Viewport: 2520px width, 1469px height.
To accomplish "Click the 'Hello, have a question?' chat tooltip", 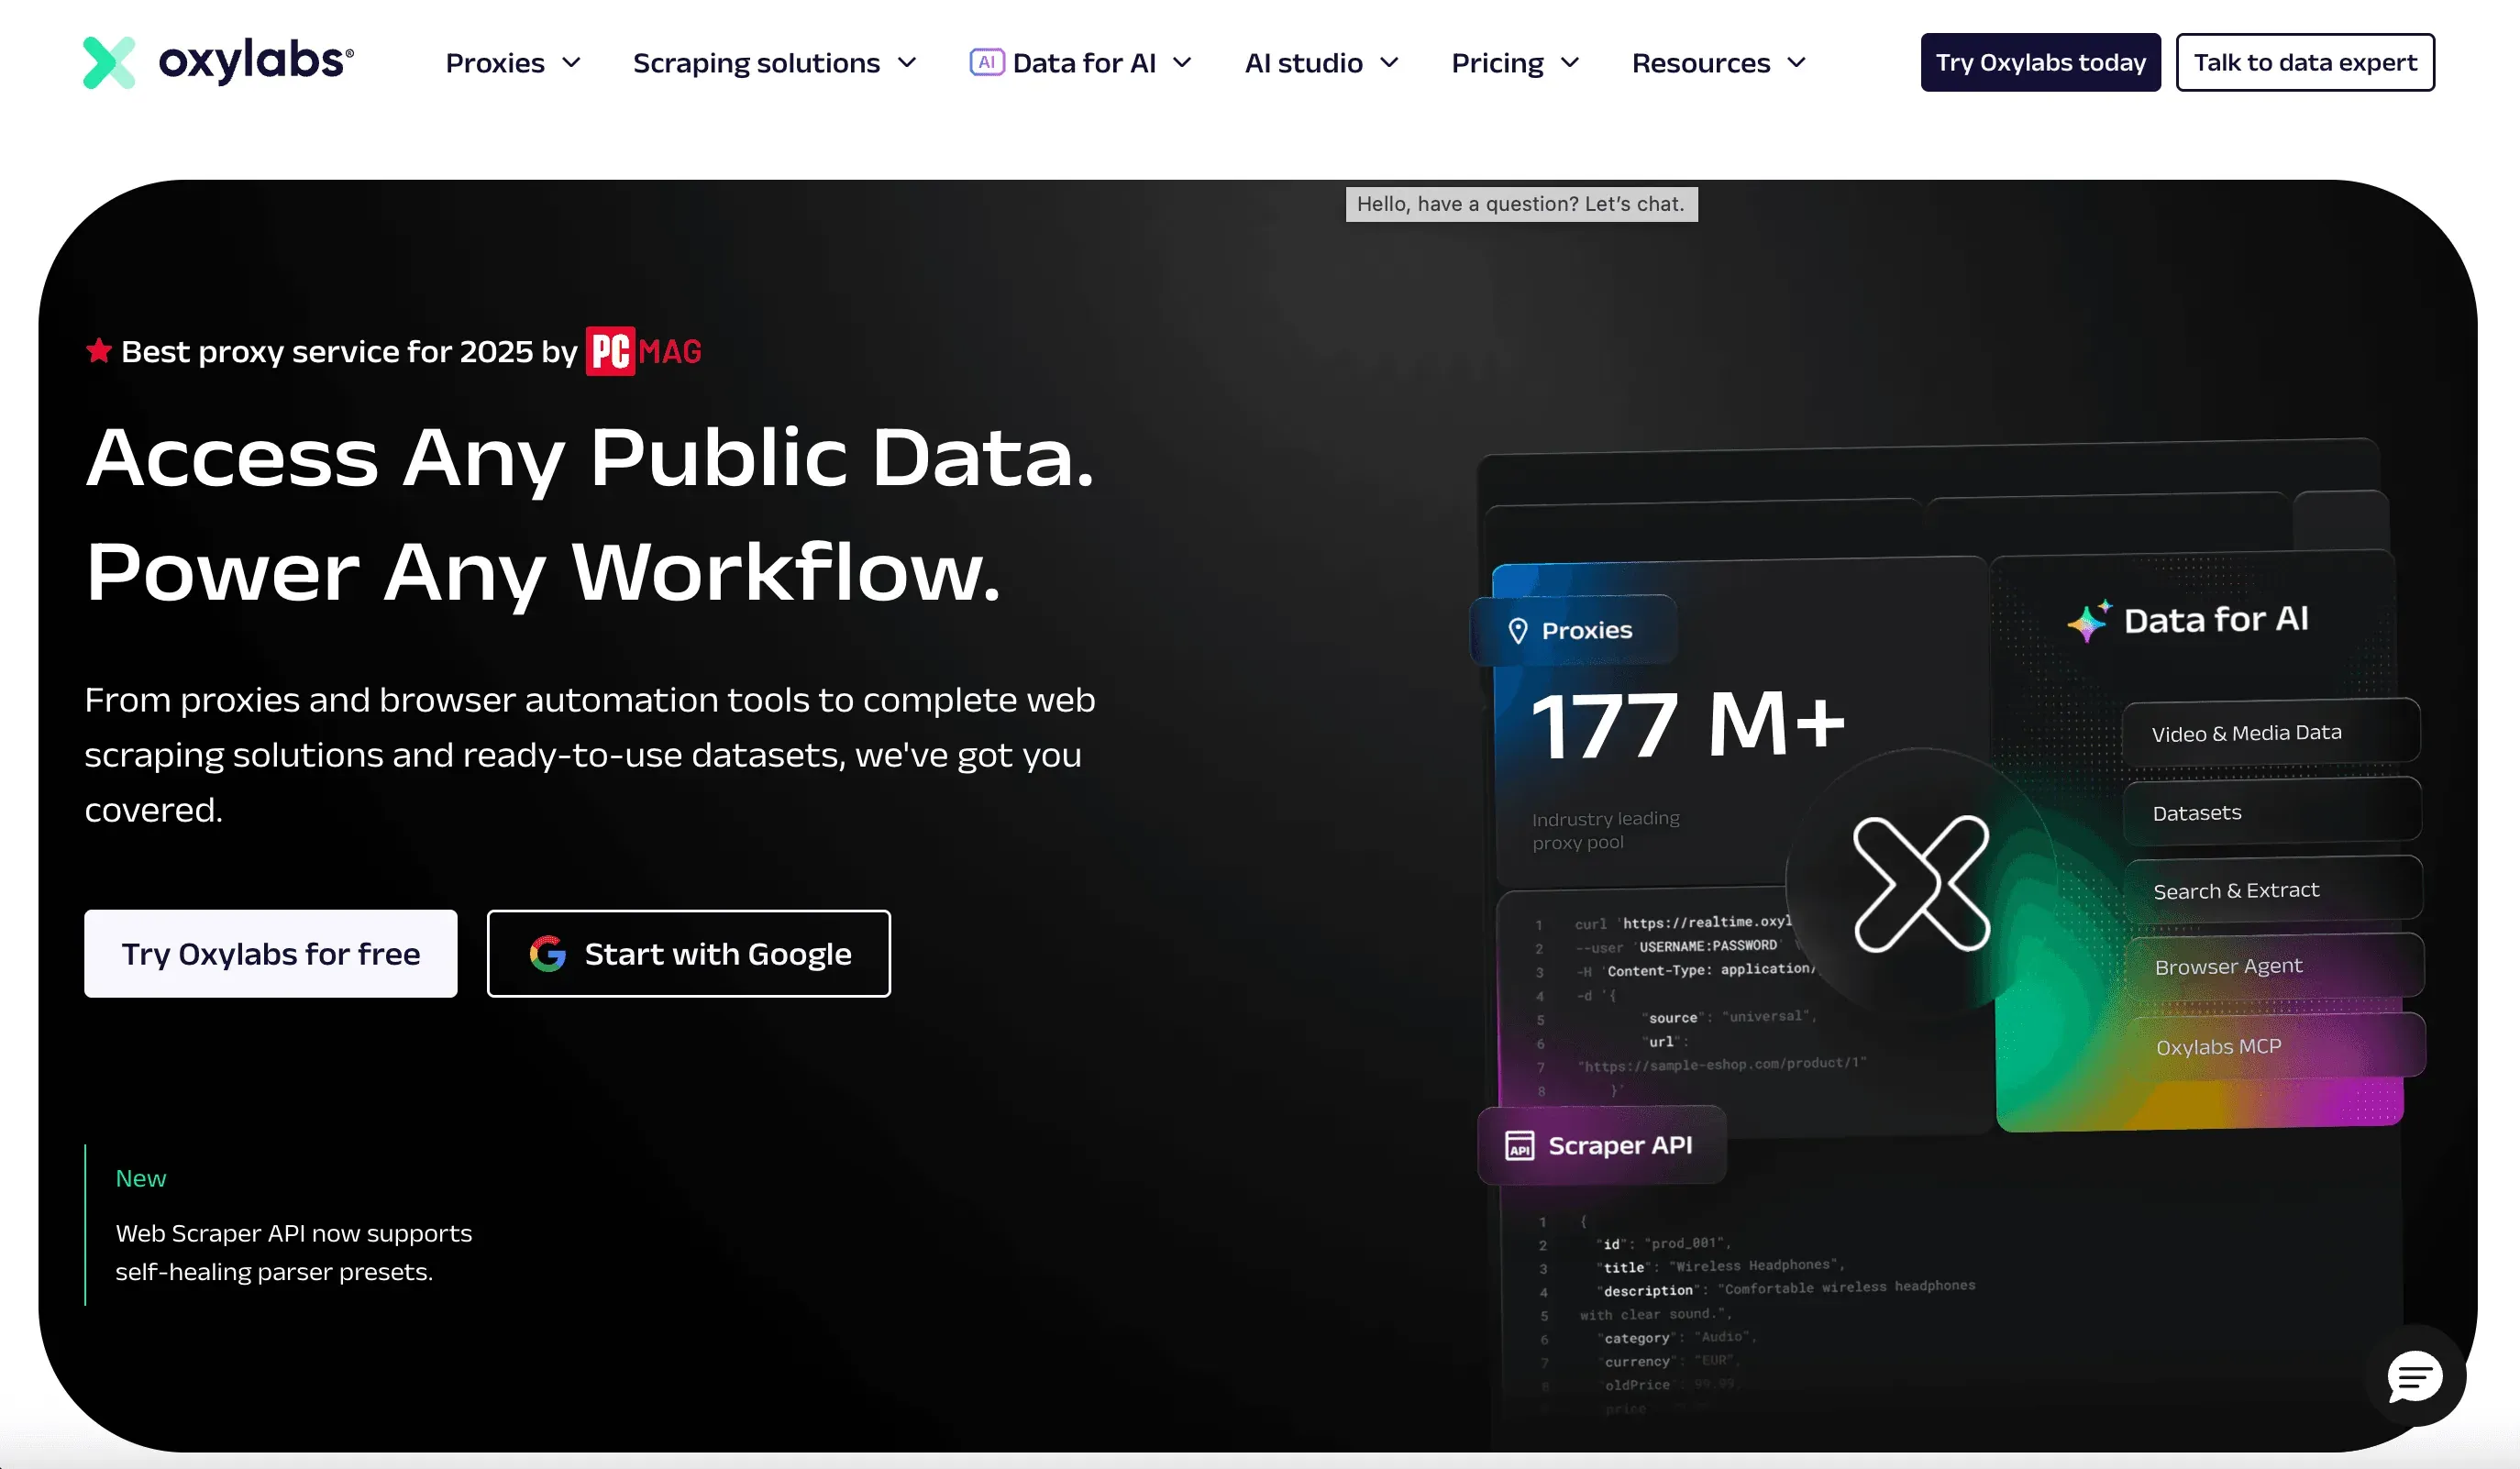I will click(1521, 204).
